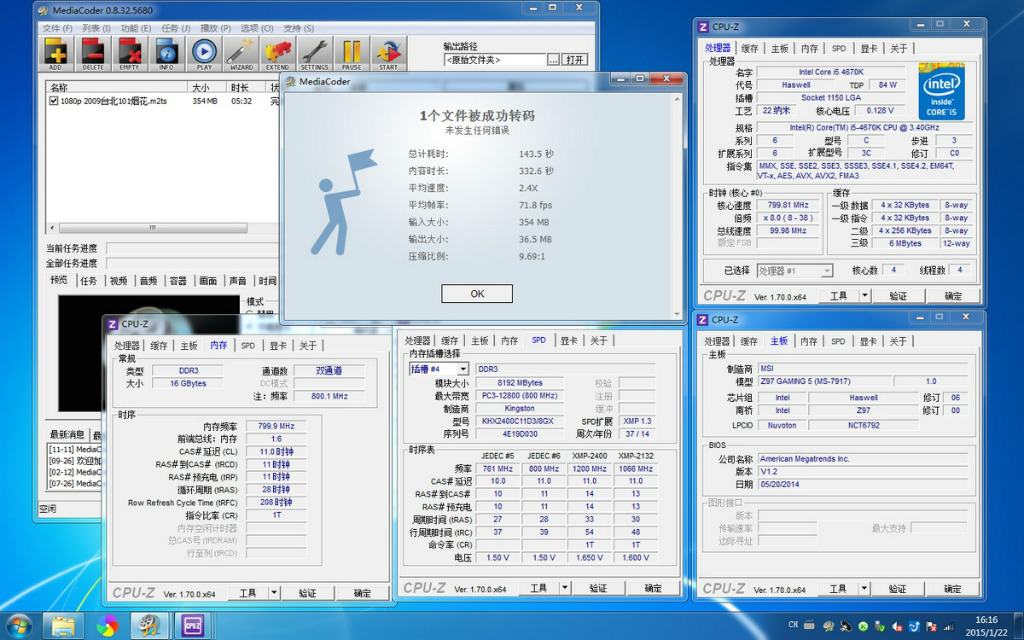This screenshot has width=1024, height=640.
Task: Switch to the 主板 tab in the SPD CPU-Z window
Action: pyautogui.click(x=479, y=340)
